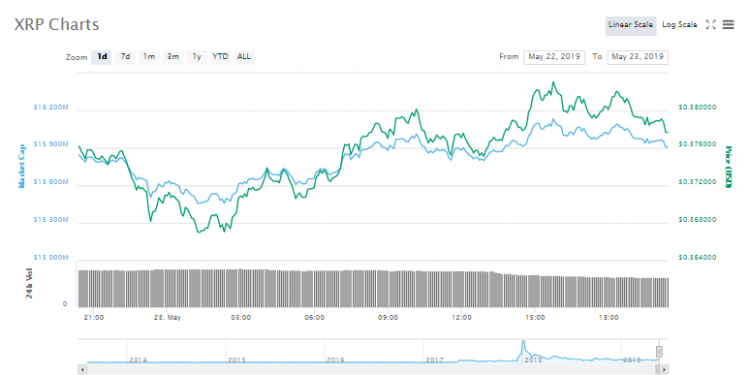Select the ALL zoom range
750x375 pixels.
point(244,57)
